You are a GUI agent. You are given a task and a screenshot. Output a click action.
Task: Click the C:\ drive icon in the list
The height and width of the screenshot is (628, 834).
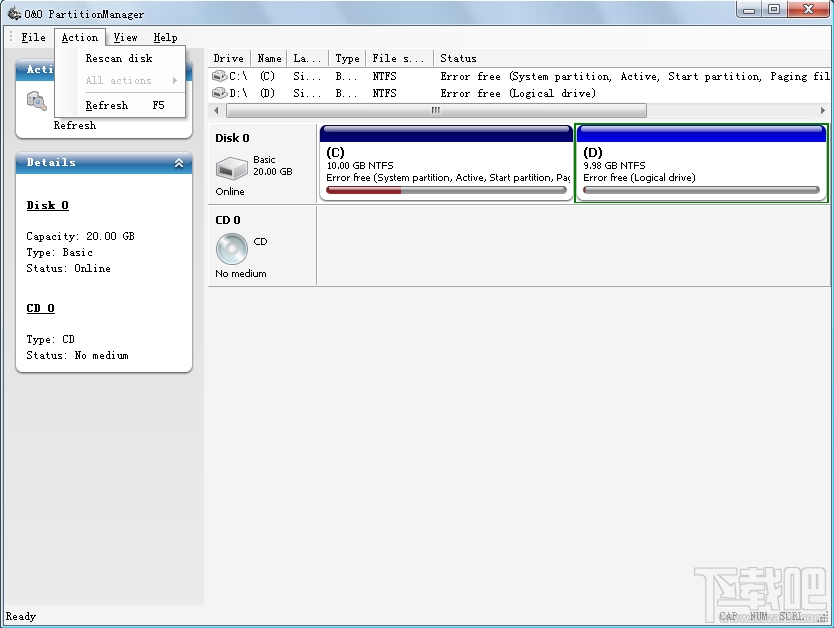pyautogui.click(x=218, y=76)
